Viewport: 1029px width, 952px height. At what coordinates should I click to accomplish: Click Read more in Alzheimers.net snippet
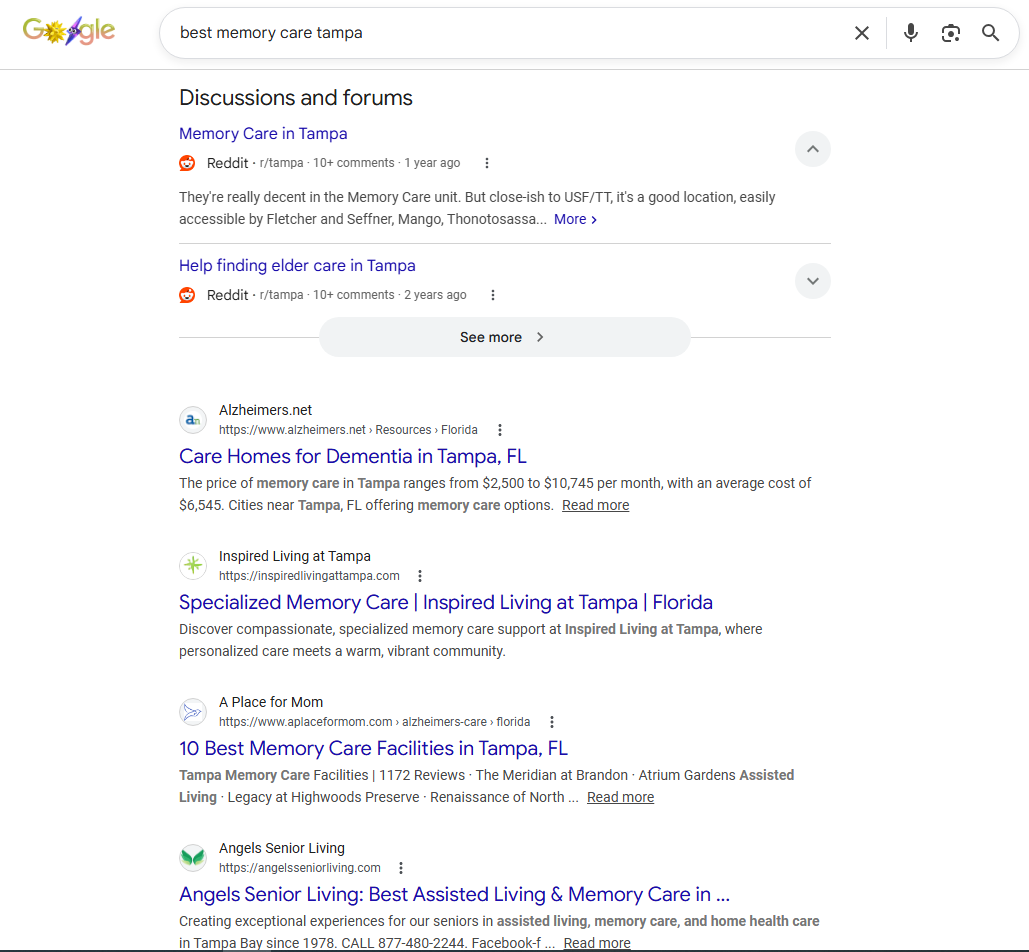[x=595, y=505]
